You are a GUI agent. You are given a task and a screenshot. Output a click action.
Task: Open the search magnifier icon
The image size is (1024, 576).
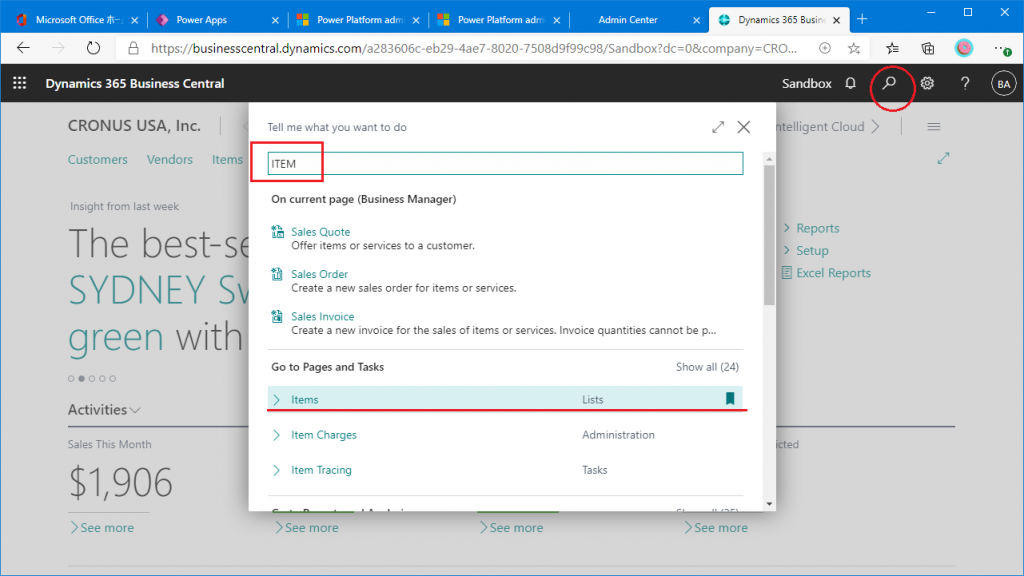point(889,83)
